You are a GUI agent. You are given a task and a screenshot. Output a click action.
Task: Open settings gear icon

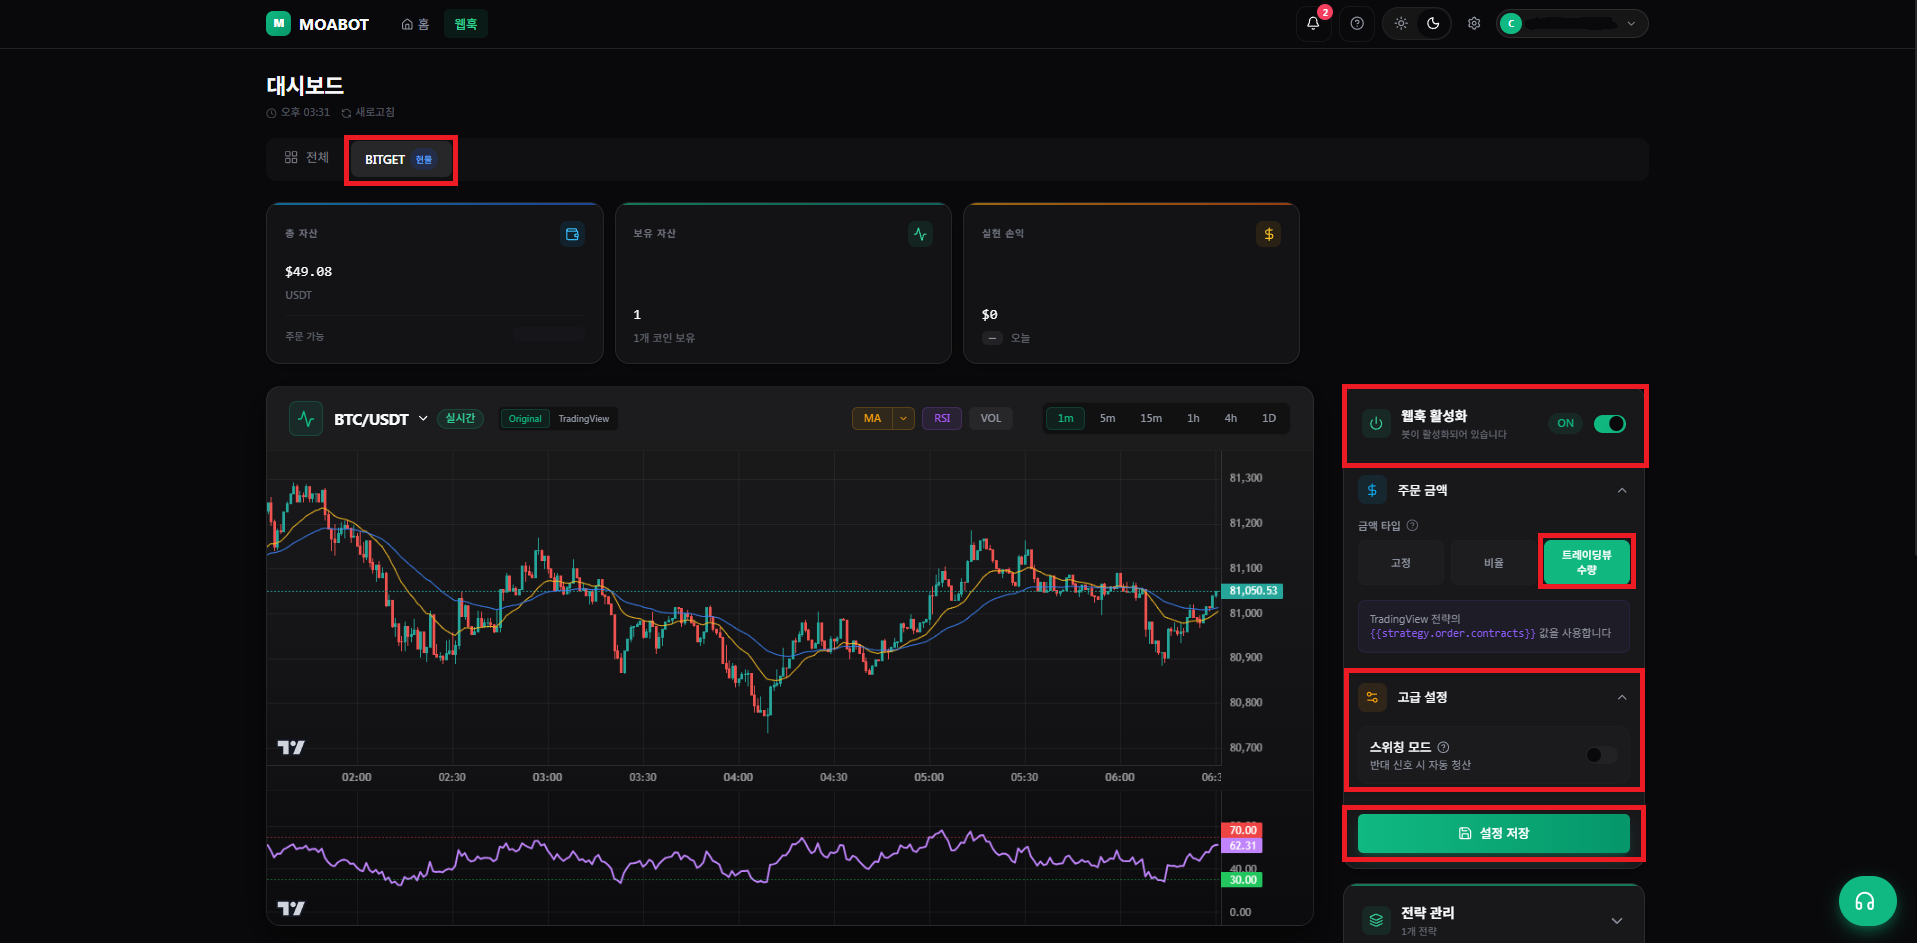[x=1474, y=23]
